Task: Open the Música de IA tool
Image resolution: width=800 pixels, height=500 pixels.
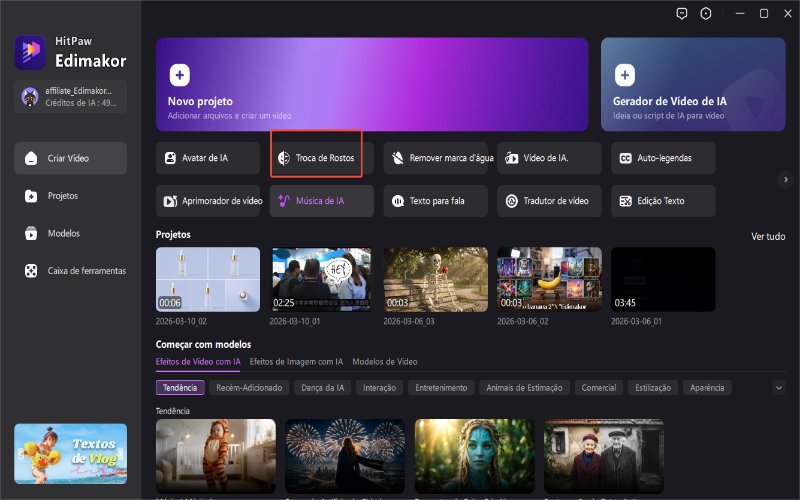Action: [321, 201]
